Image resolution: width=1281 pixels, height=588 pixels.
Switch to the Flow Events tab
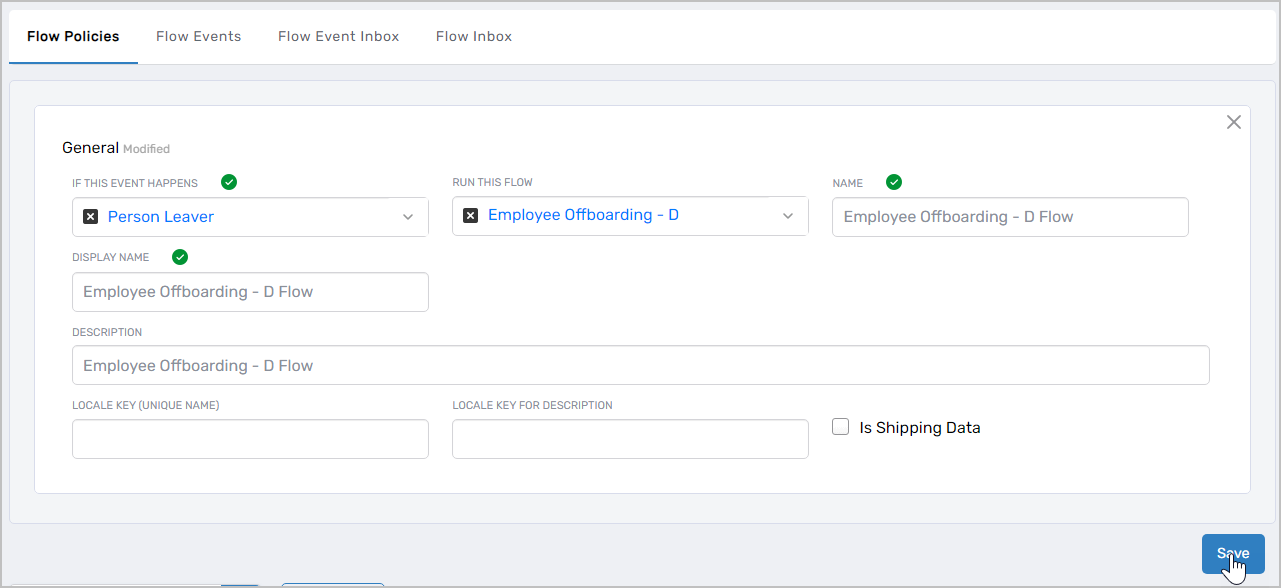[x=198, y=36]
